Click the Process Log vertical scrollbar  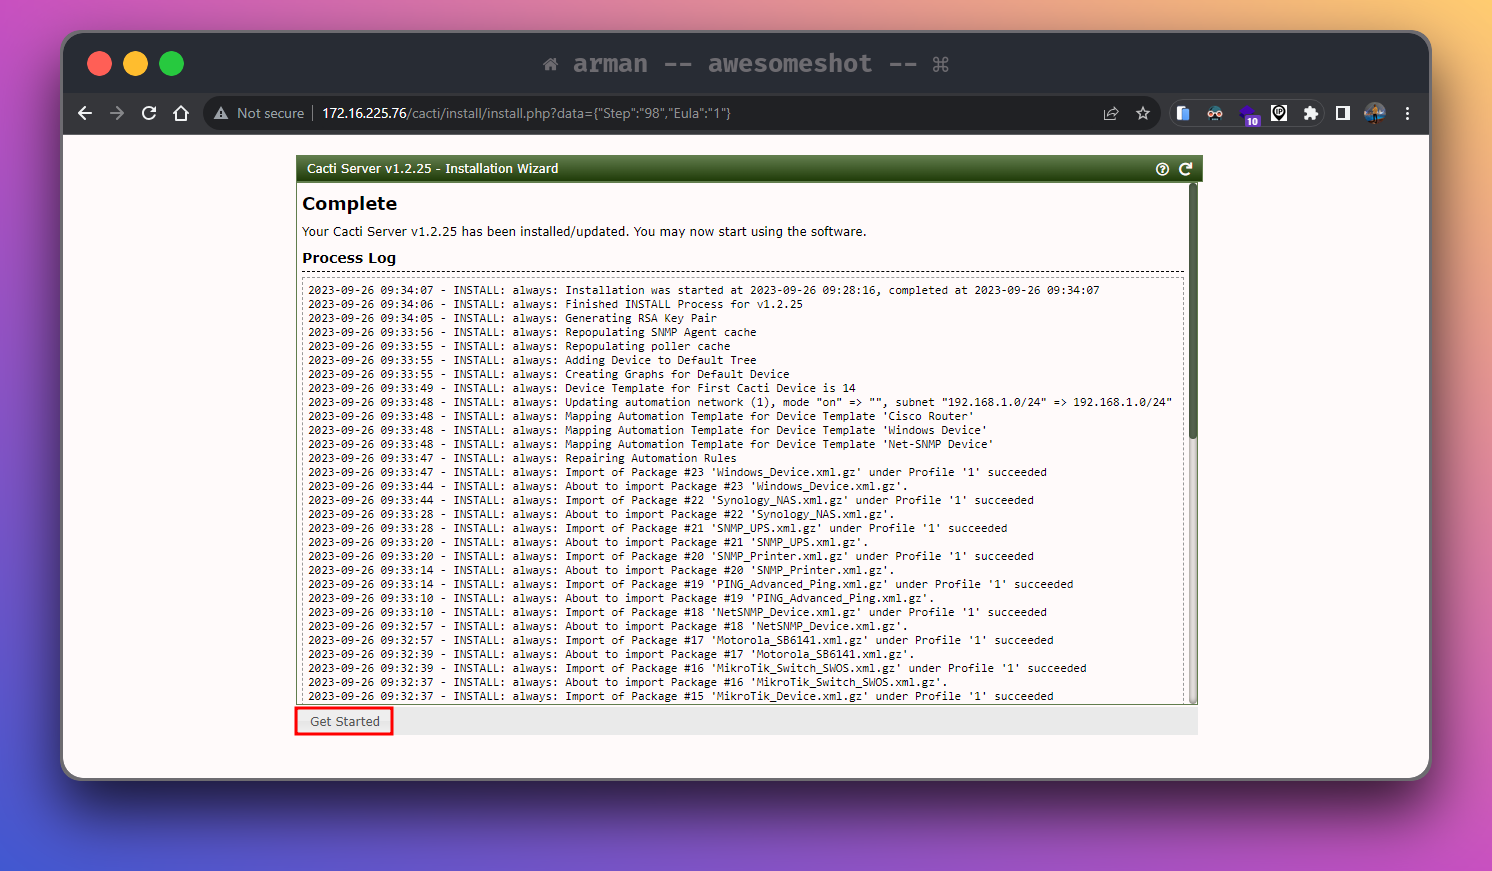click(x=1192, y=310)
